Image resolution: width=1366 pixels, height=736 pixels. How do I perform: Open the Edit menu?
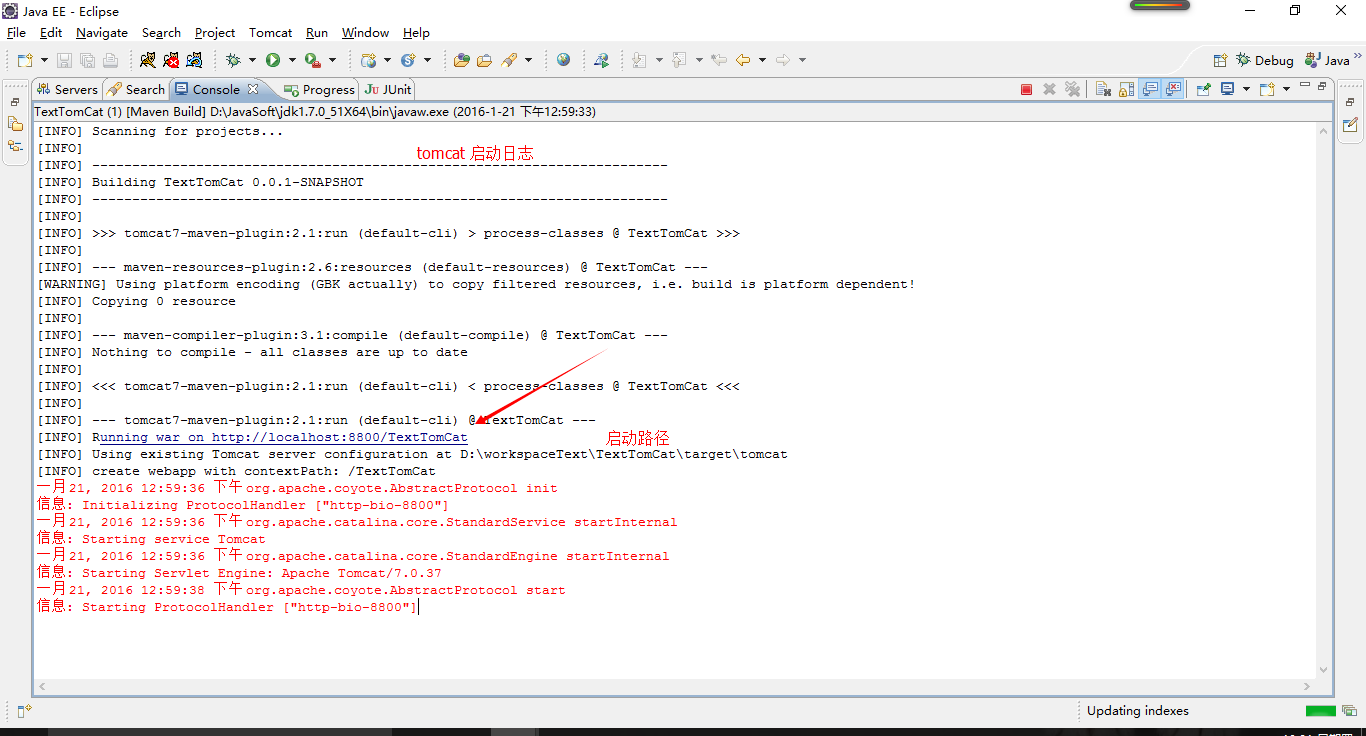[51, 33]
